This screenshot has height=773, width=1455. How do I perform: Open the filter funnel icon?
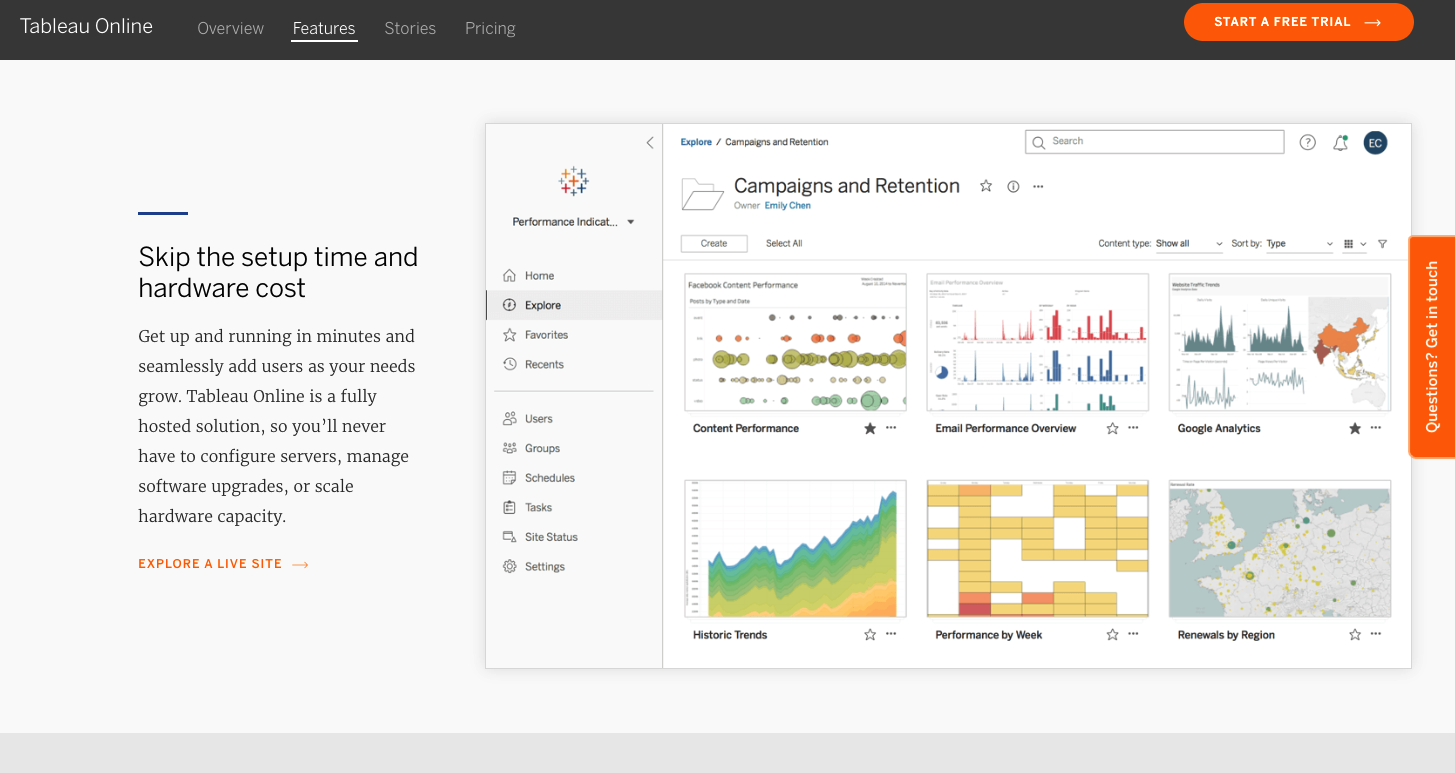[x=1382, y=243]
